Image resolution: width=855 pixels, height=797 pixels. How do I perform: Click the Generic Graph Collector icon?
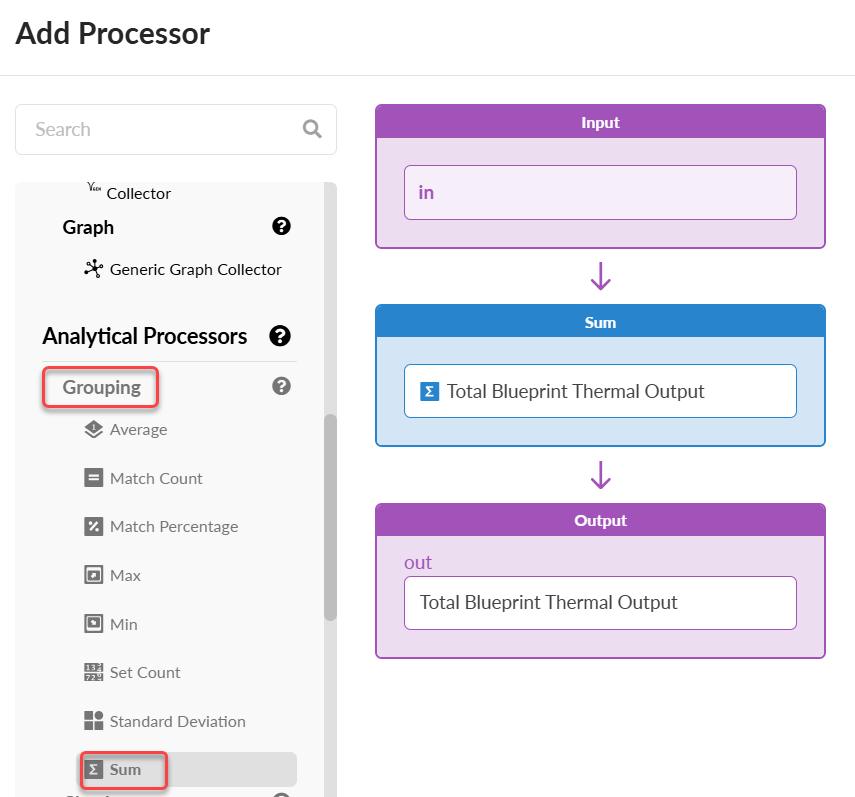tap(93, 269)
